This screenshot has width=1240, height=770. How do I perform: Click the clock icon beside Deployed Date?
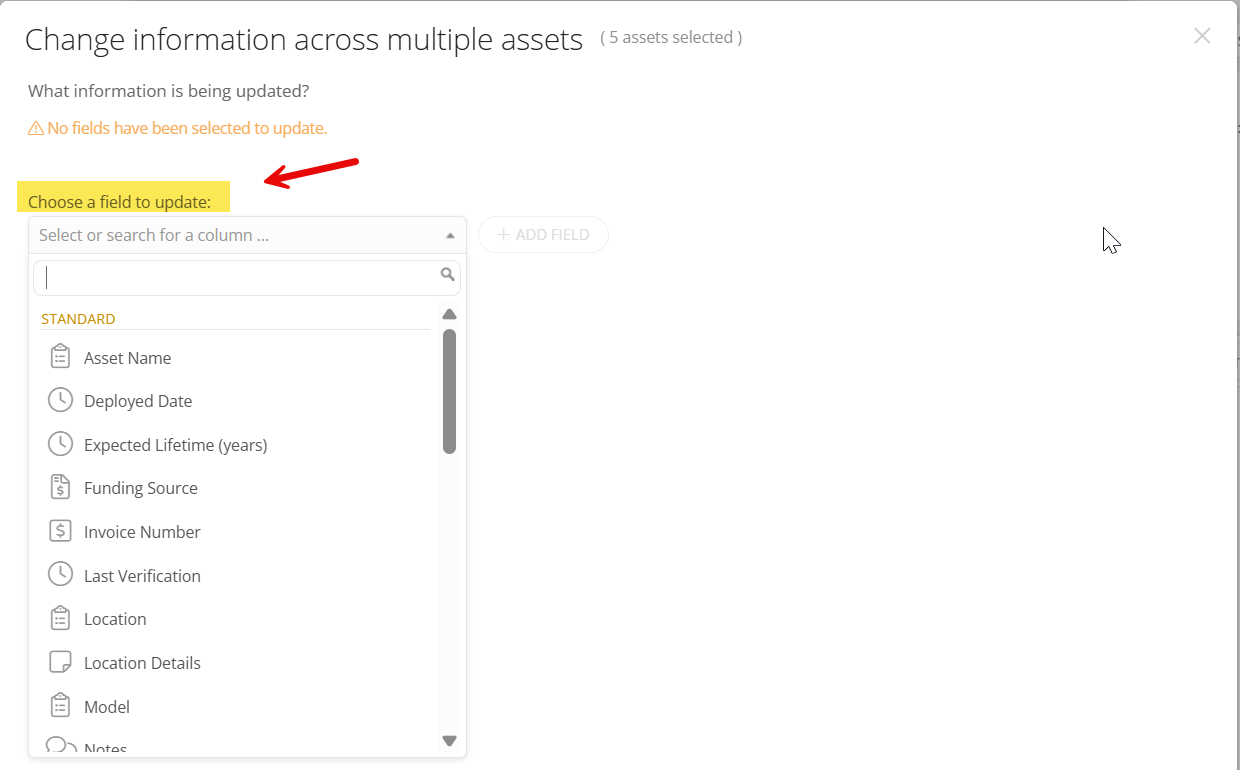pyautogui.click(x=60, y=400)
